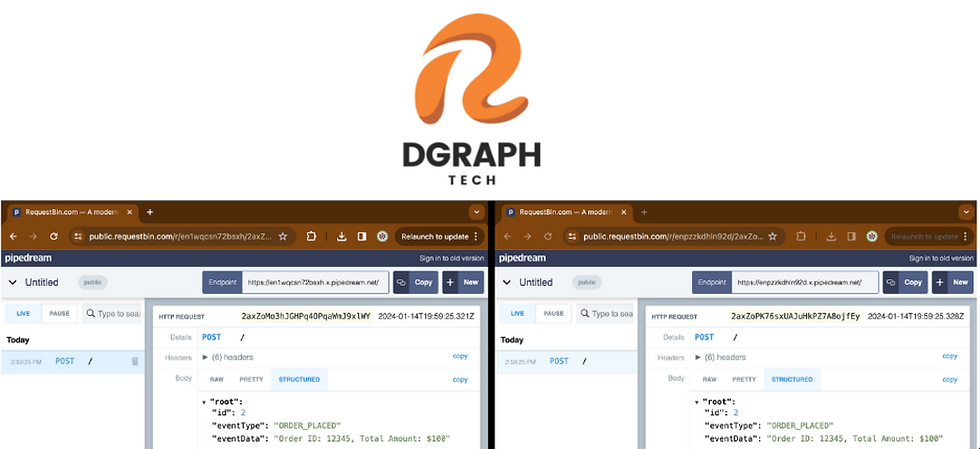
Task: Open tab search dropdown in left browser title bar
Action: tap(477, 213)
